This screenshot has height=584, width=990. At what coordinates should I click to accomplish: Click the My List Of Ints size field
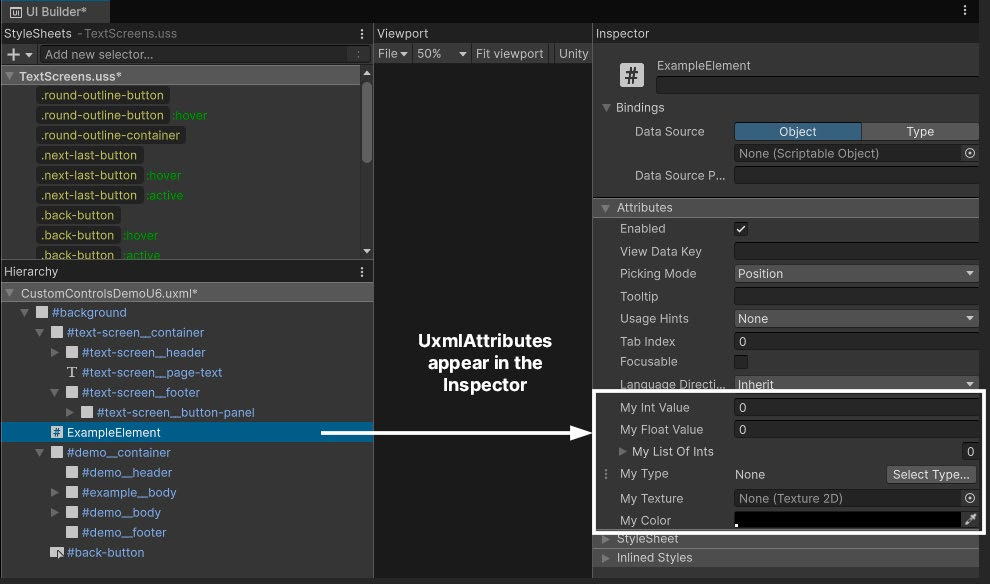970,451
